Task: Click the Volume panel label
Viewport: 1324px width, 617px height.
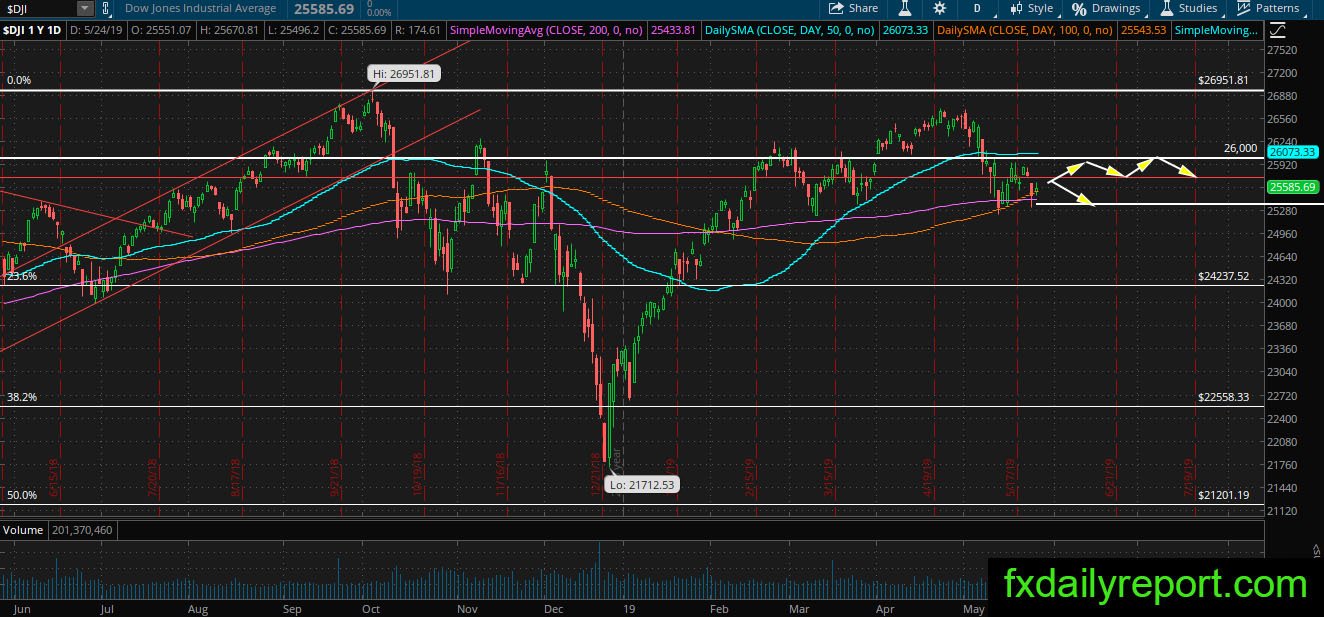Action: [22, 529]
